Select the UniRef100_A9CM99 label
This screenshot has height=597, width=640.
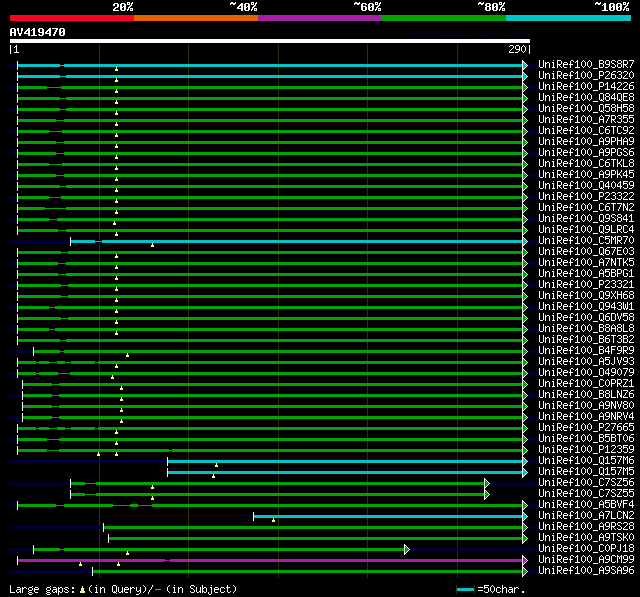coord(586,560)
